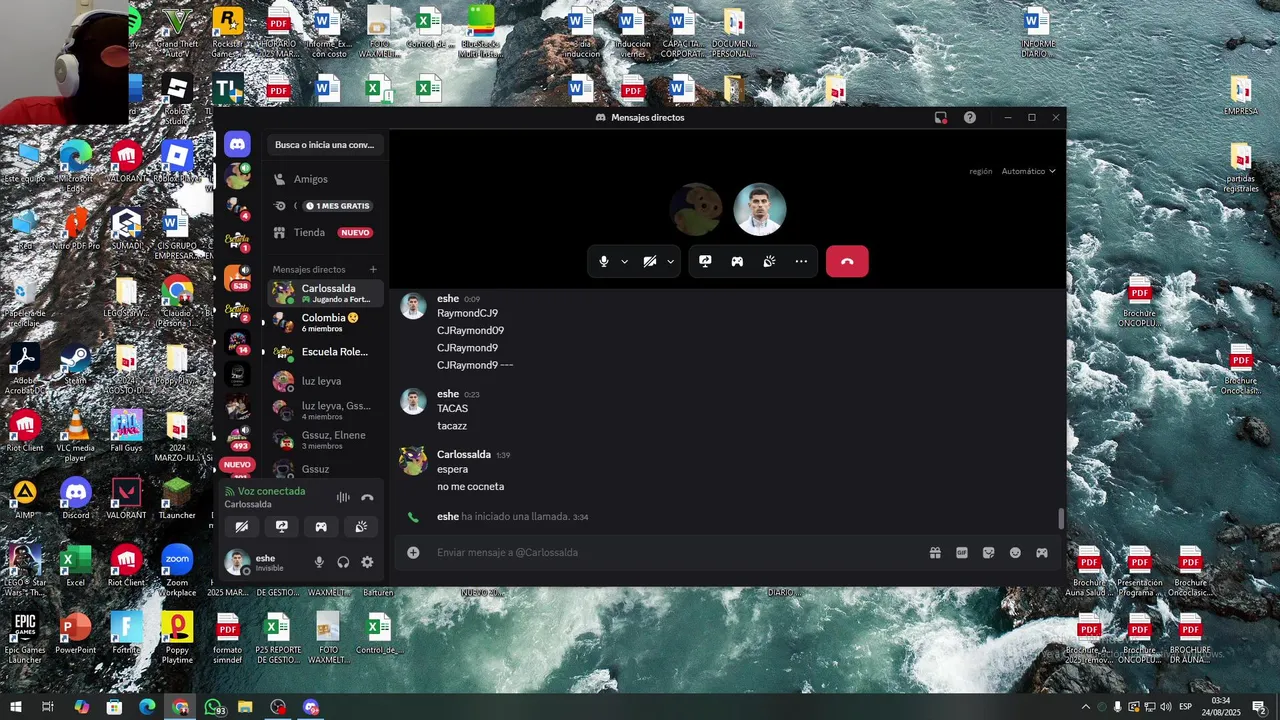Open soundboard from the voice panel
This screenshot has height=720, width=1280.
click(x=361, y=526)
